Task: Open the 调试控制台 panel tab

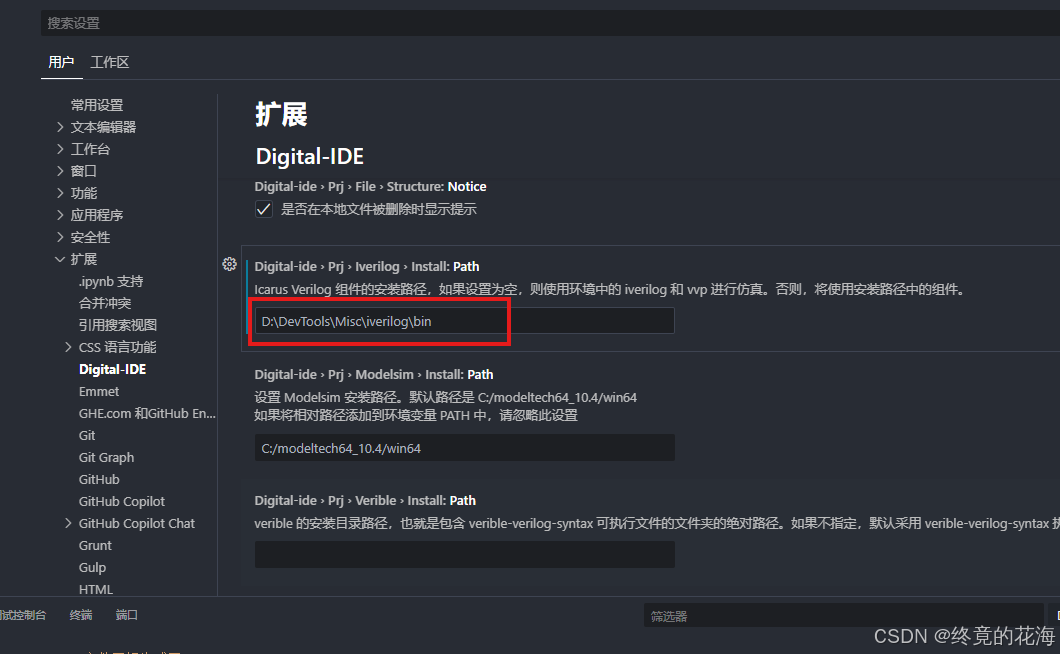Action: [x=24, y=614]
